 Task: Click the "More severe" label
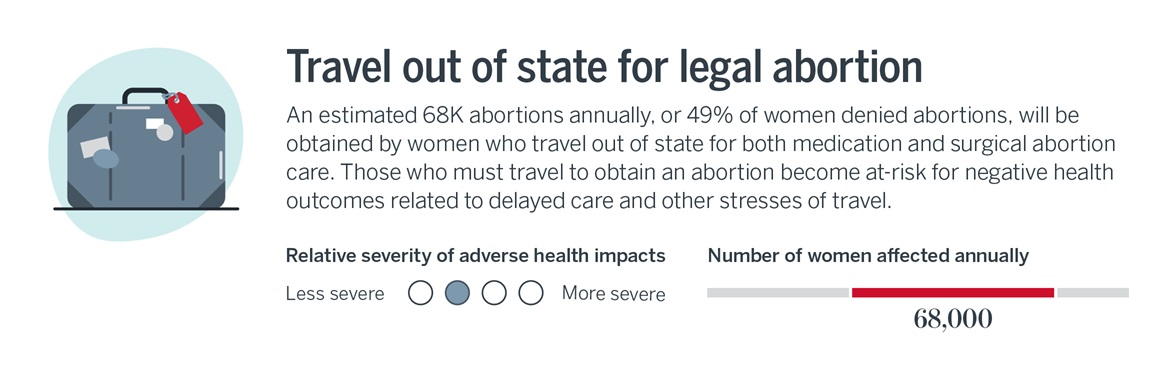(x=614, y=293)
